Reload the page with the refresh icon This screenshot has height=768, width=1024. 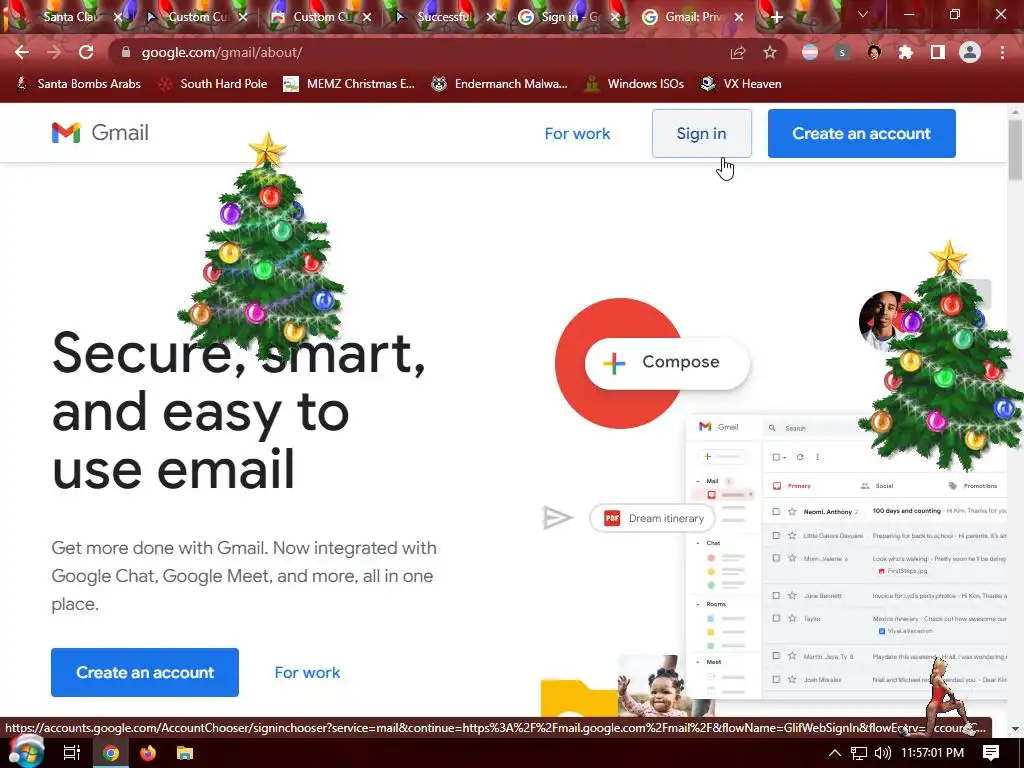tap(86, 52)
